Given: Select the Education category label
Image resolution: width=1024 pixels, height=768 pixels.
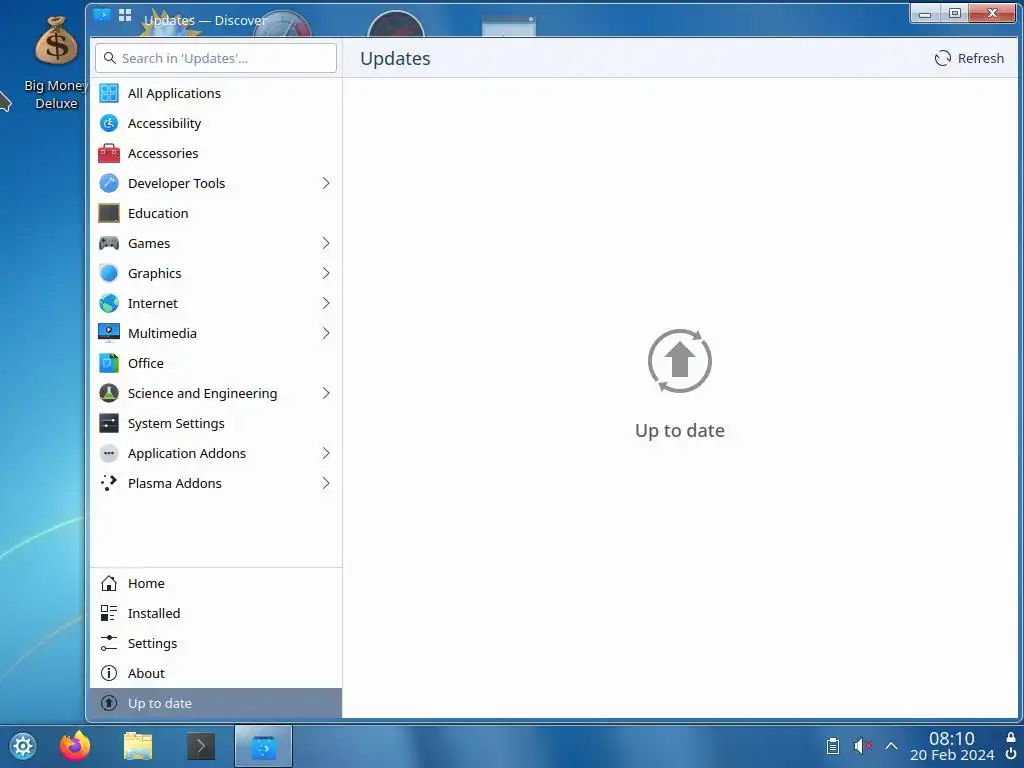Looking at the screenshot, I should click(158, 214).
